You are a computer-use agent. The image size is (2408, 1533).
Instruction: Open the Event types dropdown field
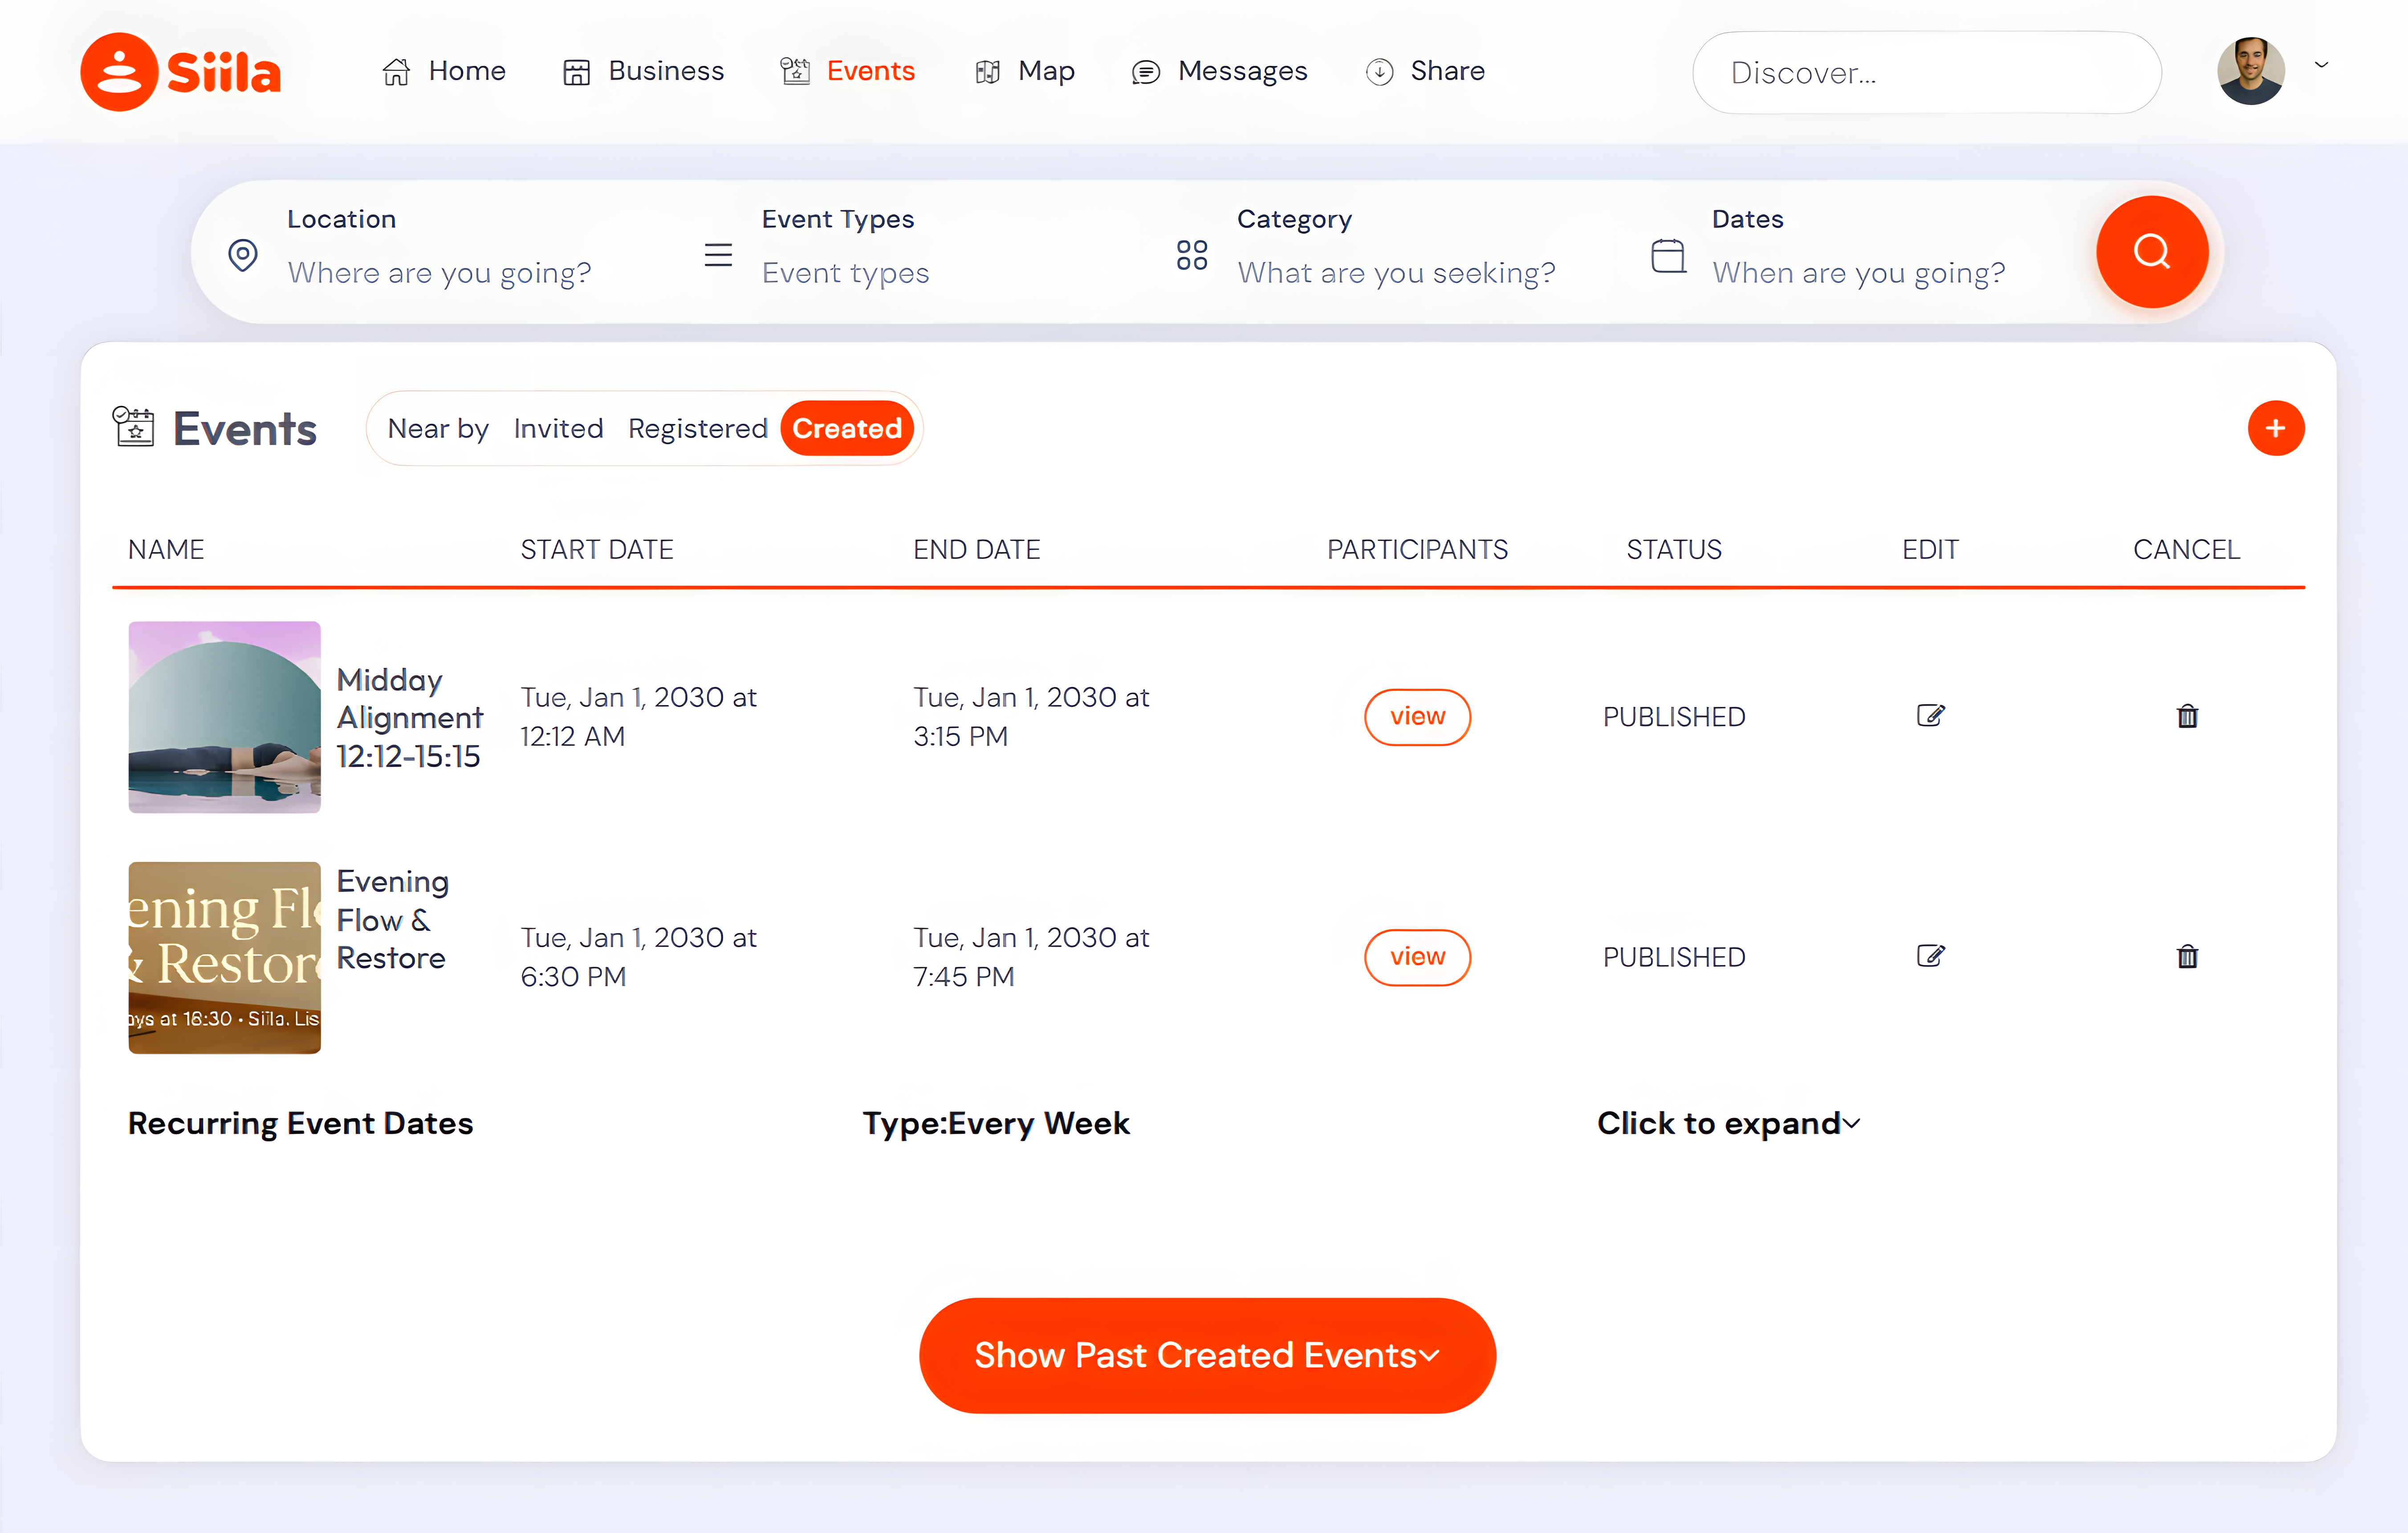click(845, 273)
